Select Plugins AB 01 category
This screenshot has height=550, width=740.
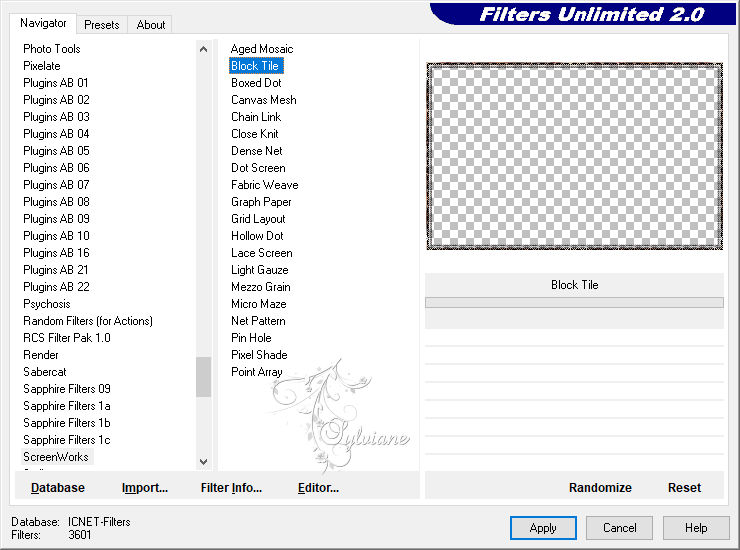pyautogui.click(x=56, y=83)
